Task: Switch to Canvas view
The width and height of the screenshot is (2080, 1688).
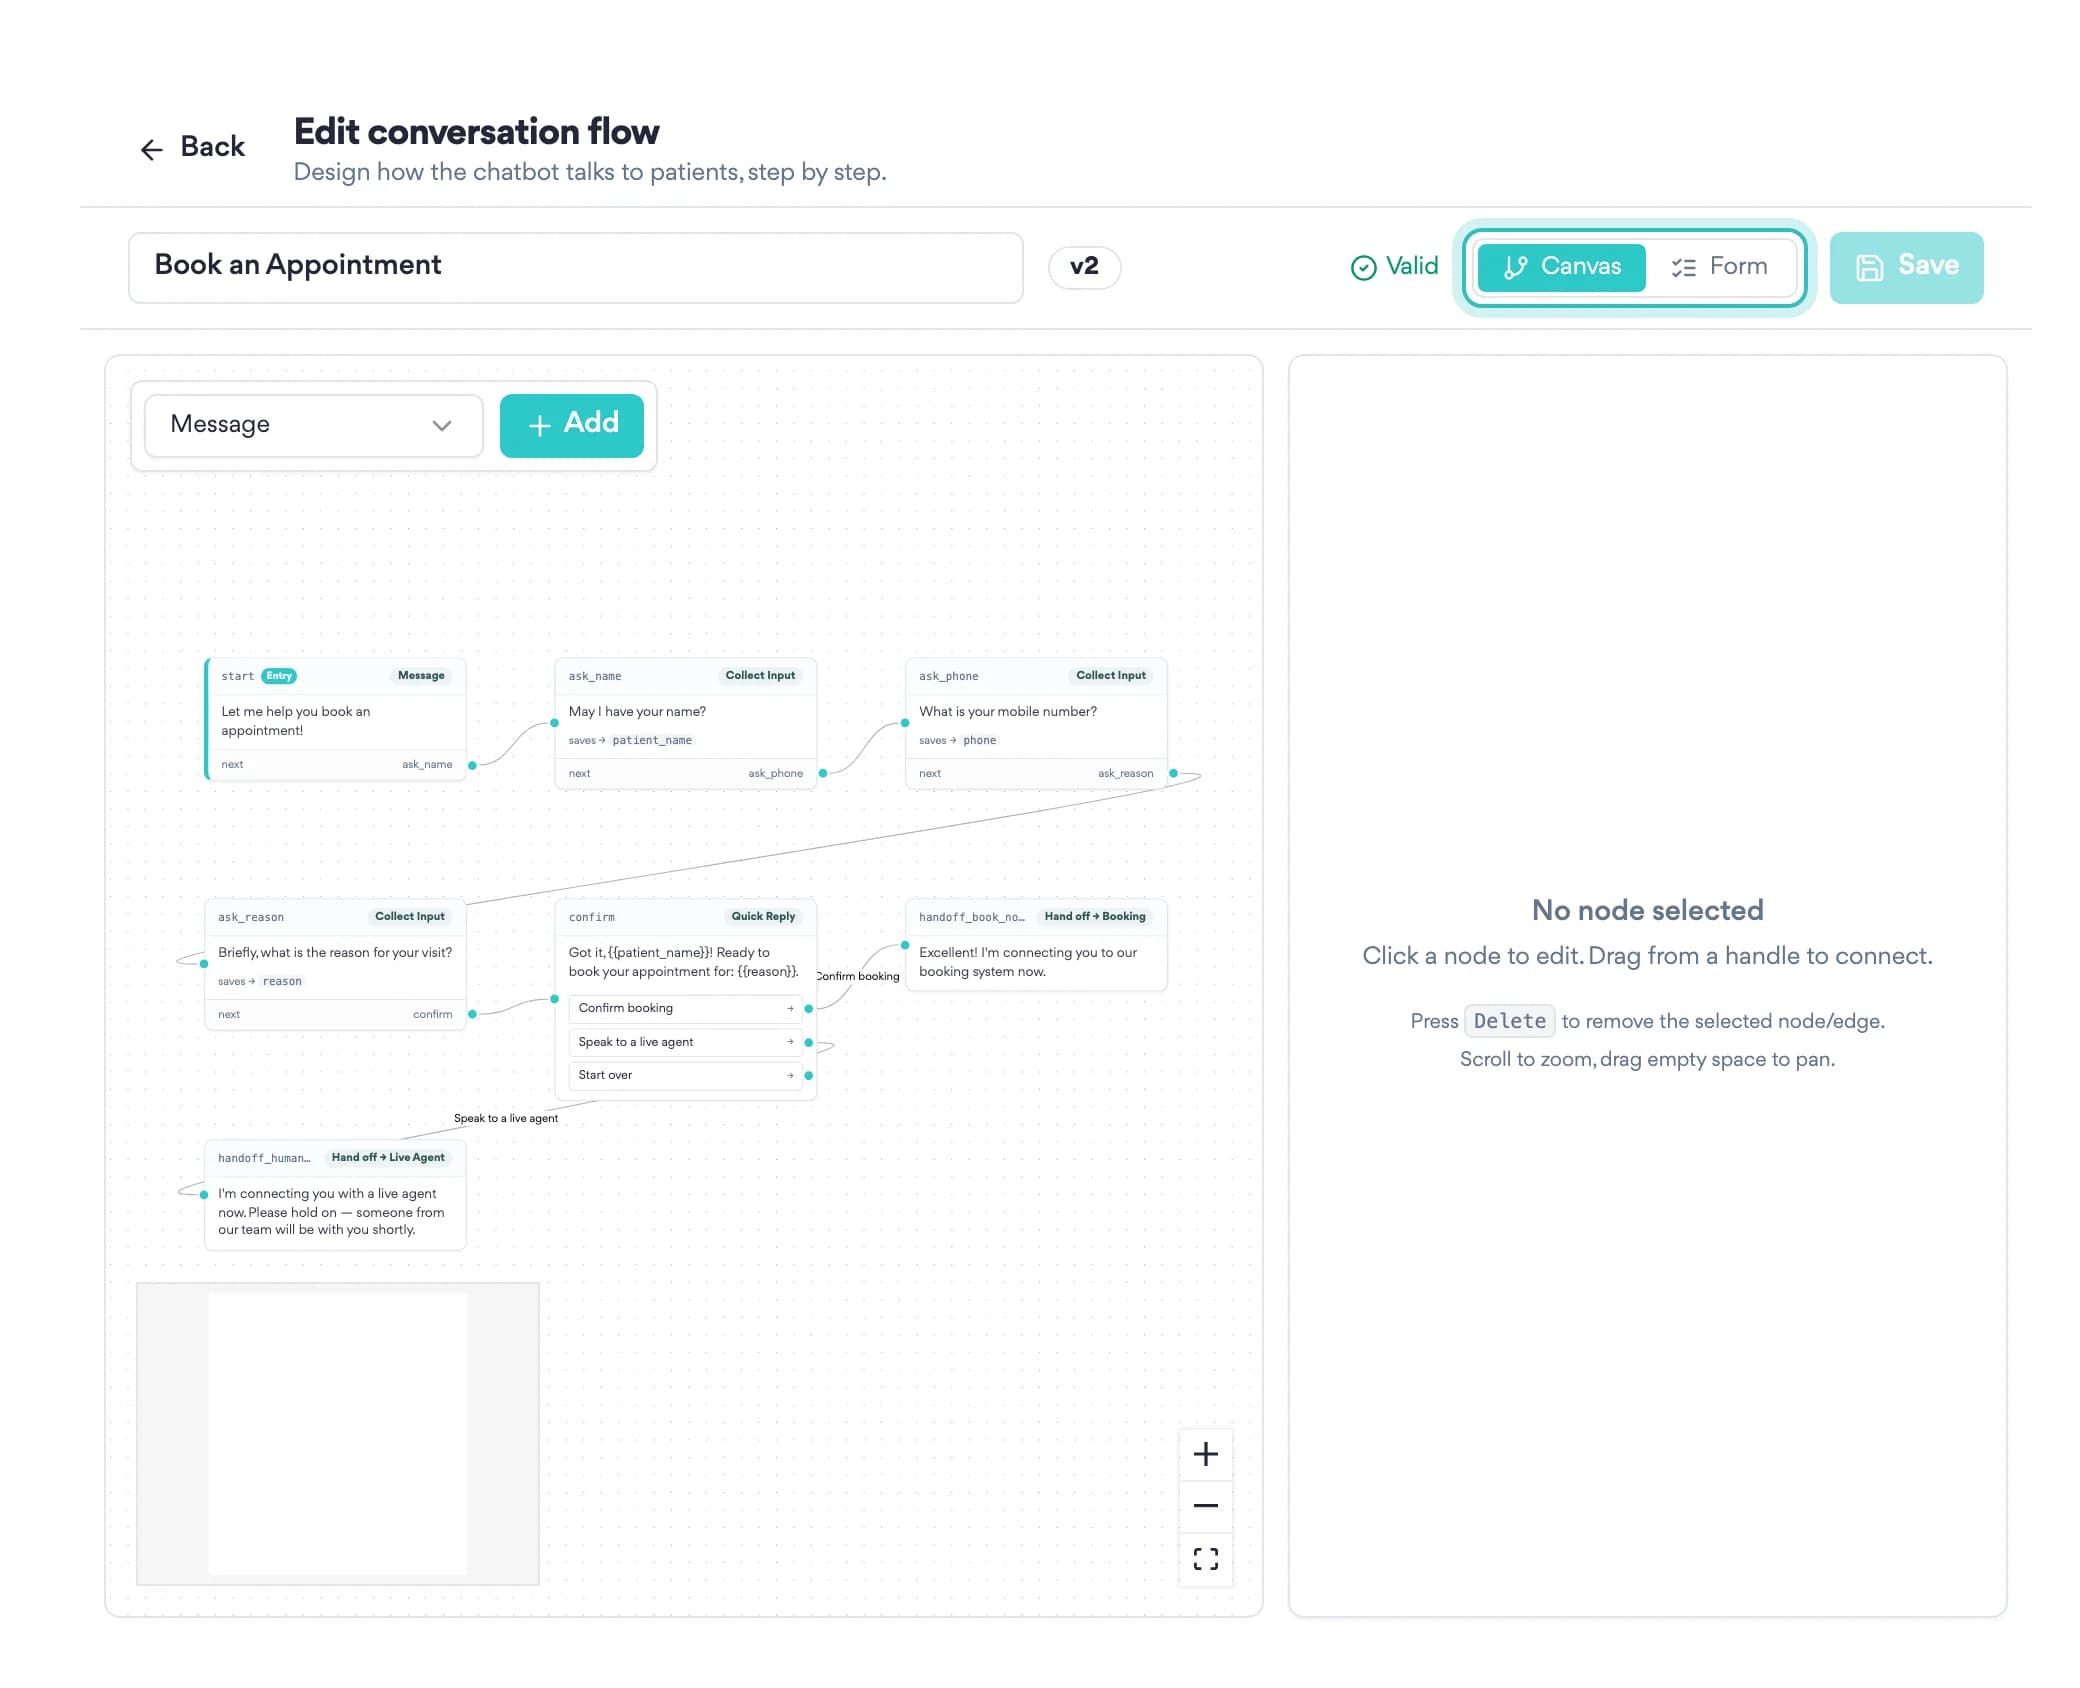Action: [1561, 267]
